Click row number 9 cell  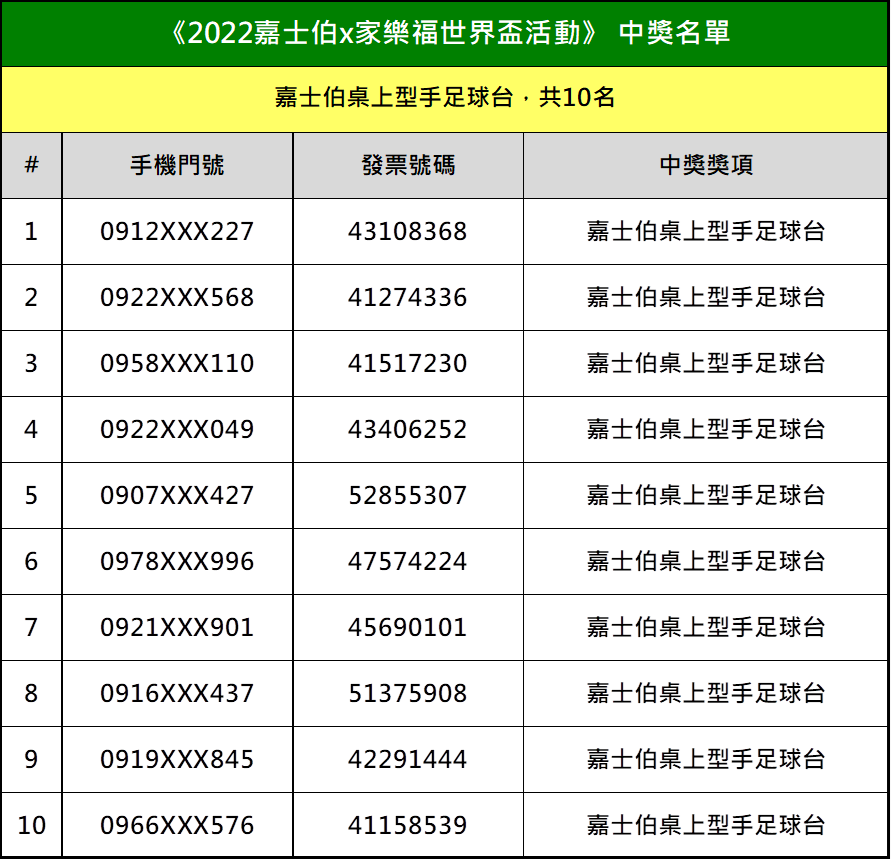(x=31, y=759)
